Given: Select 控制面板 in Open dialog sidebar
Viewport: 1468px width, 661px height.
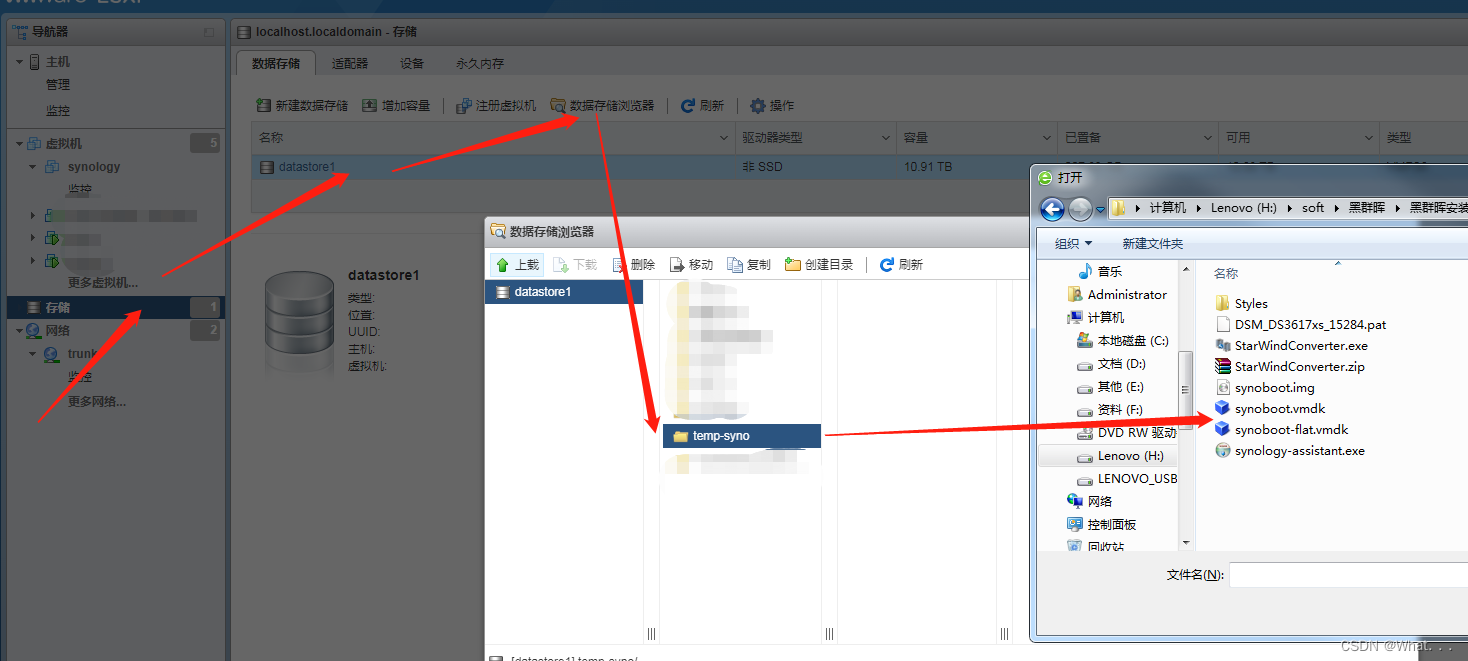Looking at the screenshot, I should (x=1101, y=524).
